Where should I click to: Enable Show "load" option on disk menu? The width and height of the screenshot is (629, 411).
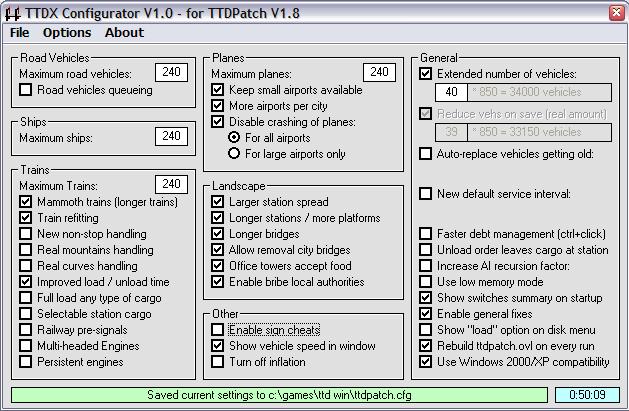coord(426,330)
